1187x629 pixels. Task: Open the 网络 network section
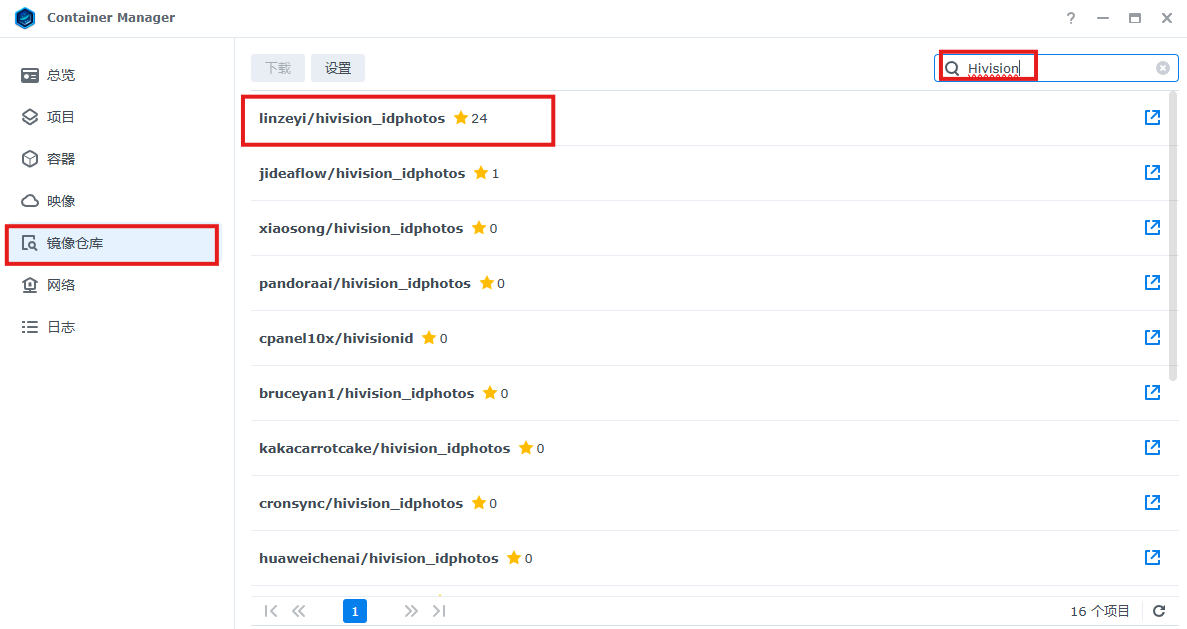[60, 285]
